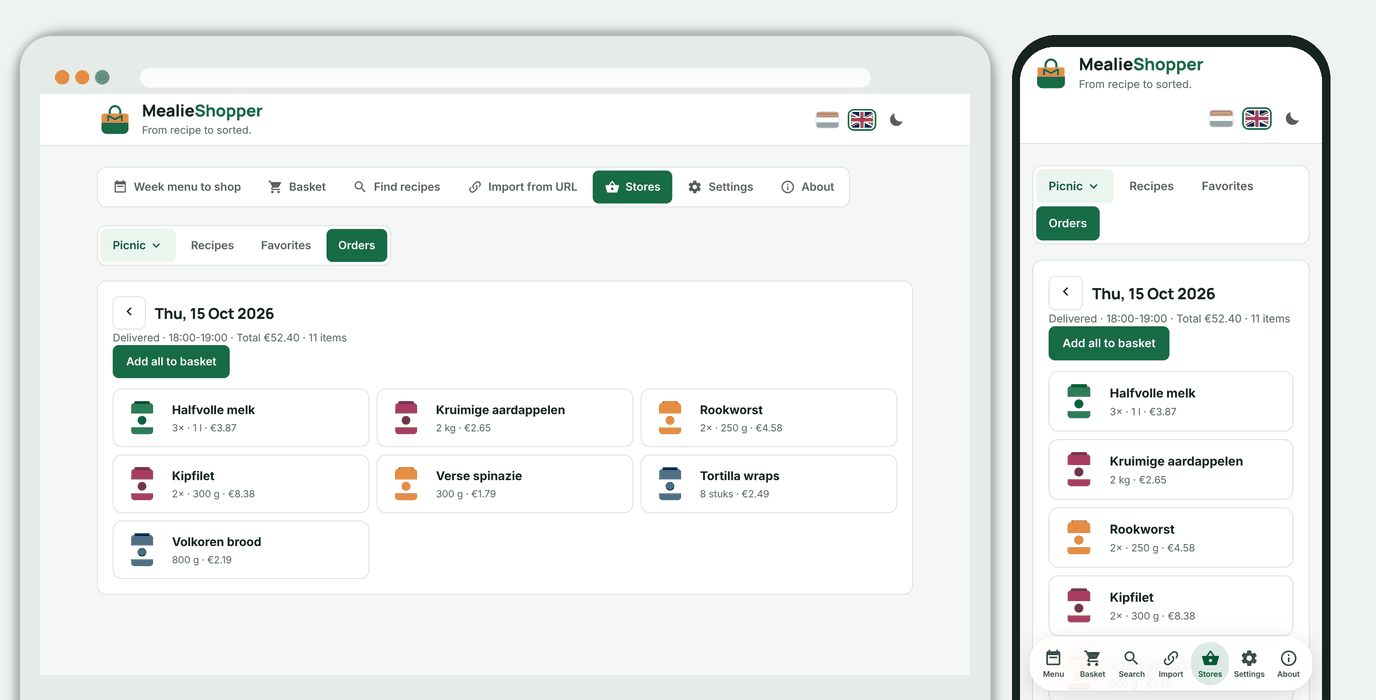Screen dimensions: 1376x700
Task: Toggle dark mode moon icon in desktop window
Action: (x=896, y=120)
